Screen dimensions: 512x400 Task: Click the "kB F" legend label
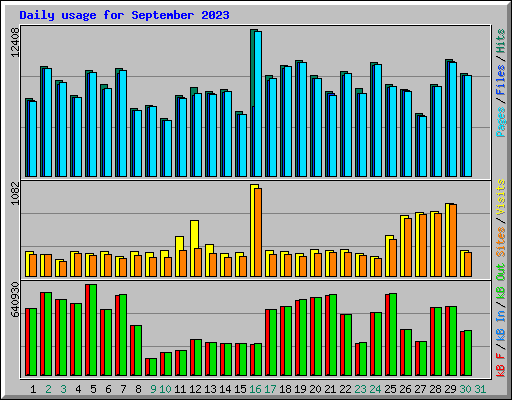501,365
